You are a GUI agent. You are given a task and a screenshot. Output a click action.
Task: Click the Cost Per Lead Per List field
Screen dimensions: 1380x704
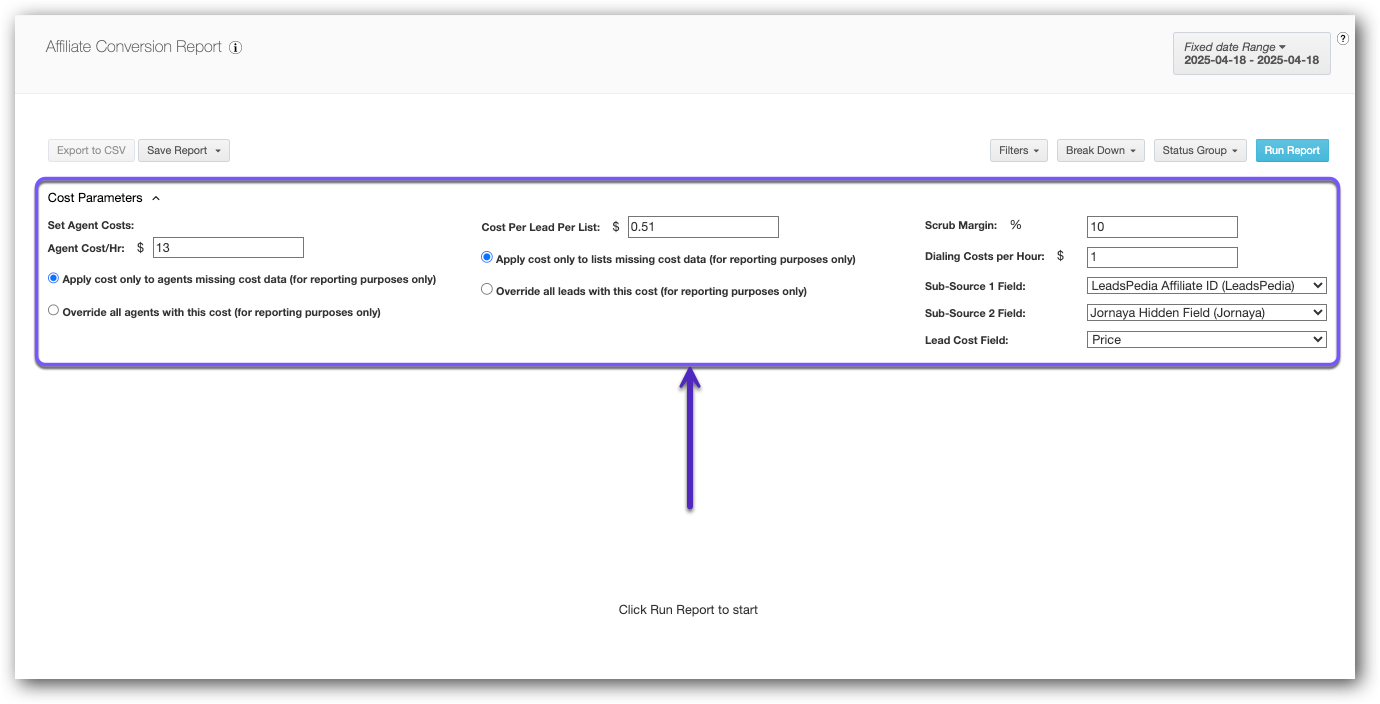click(703, 227)
